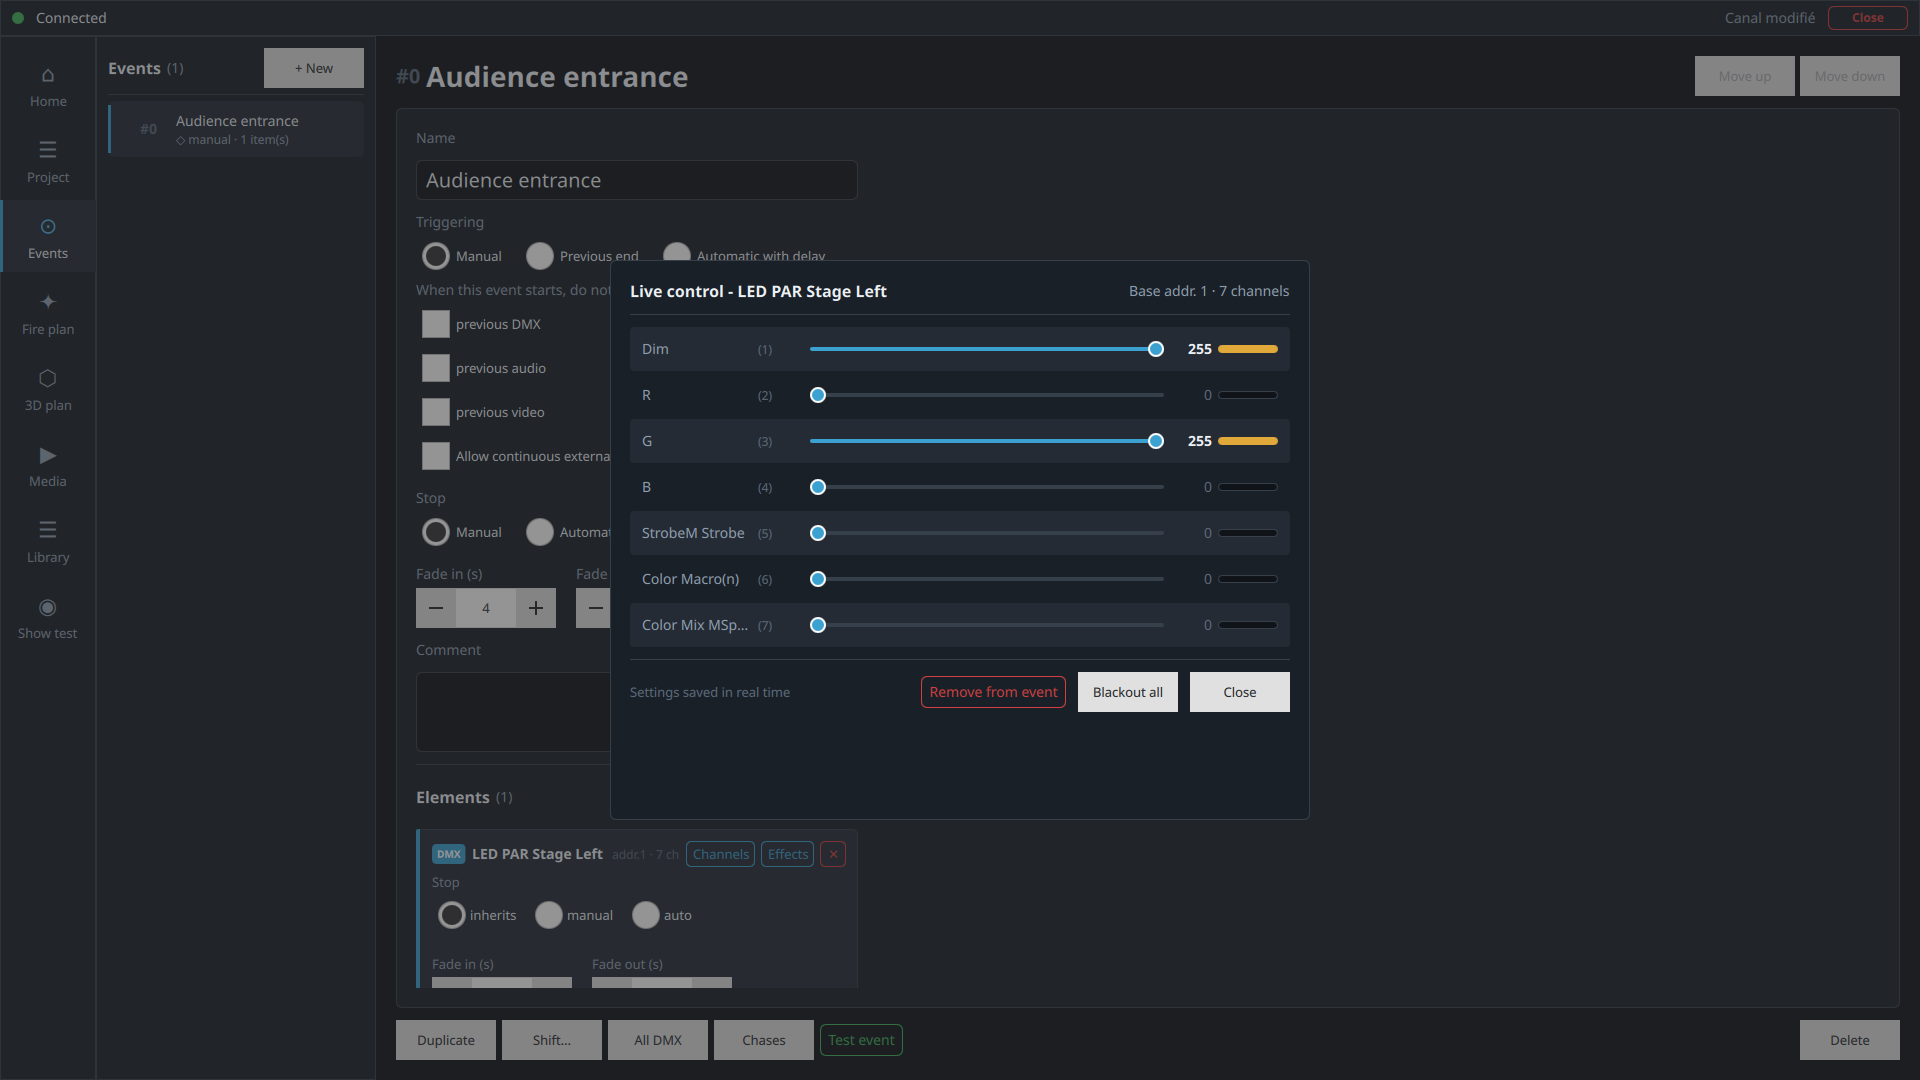Select manual stop option for element
This screenshot has width=1920, height=1080.
549,915
